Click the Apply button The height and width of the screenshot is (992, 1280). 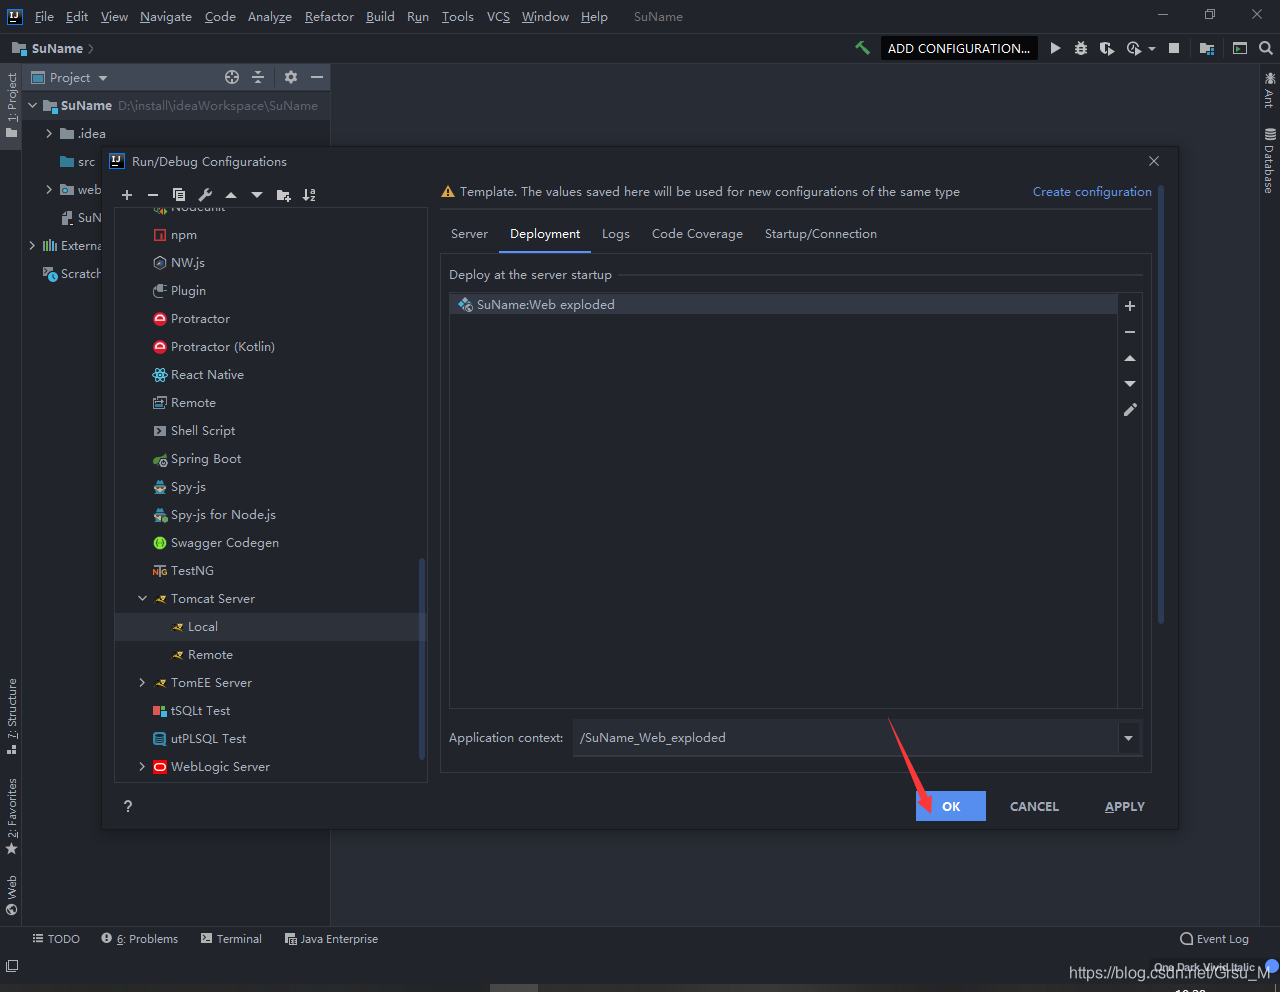1125,806
